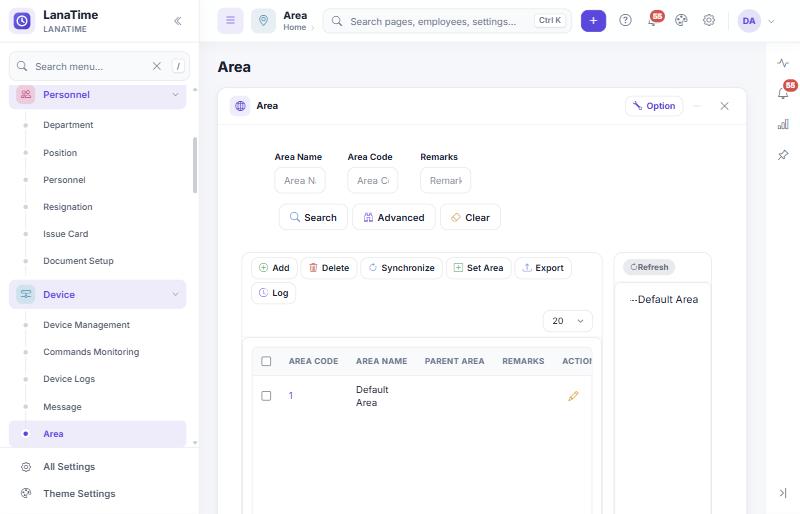Screen dimensions: 800x514
Task: Open the Issue Card menu item
Action: tap(65, 234)
